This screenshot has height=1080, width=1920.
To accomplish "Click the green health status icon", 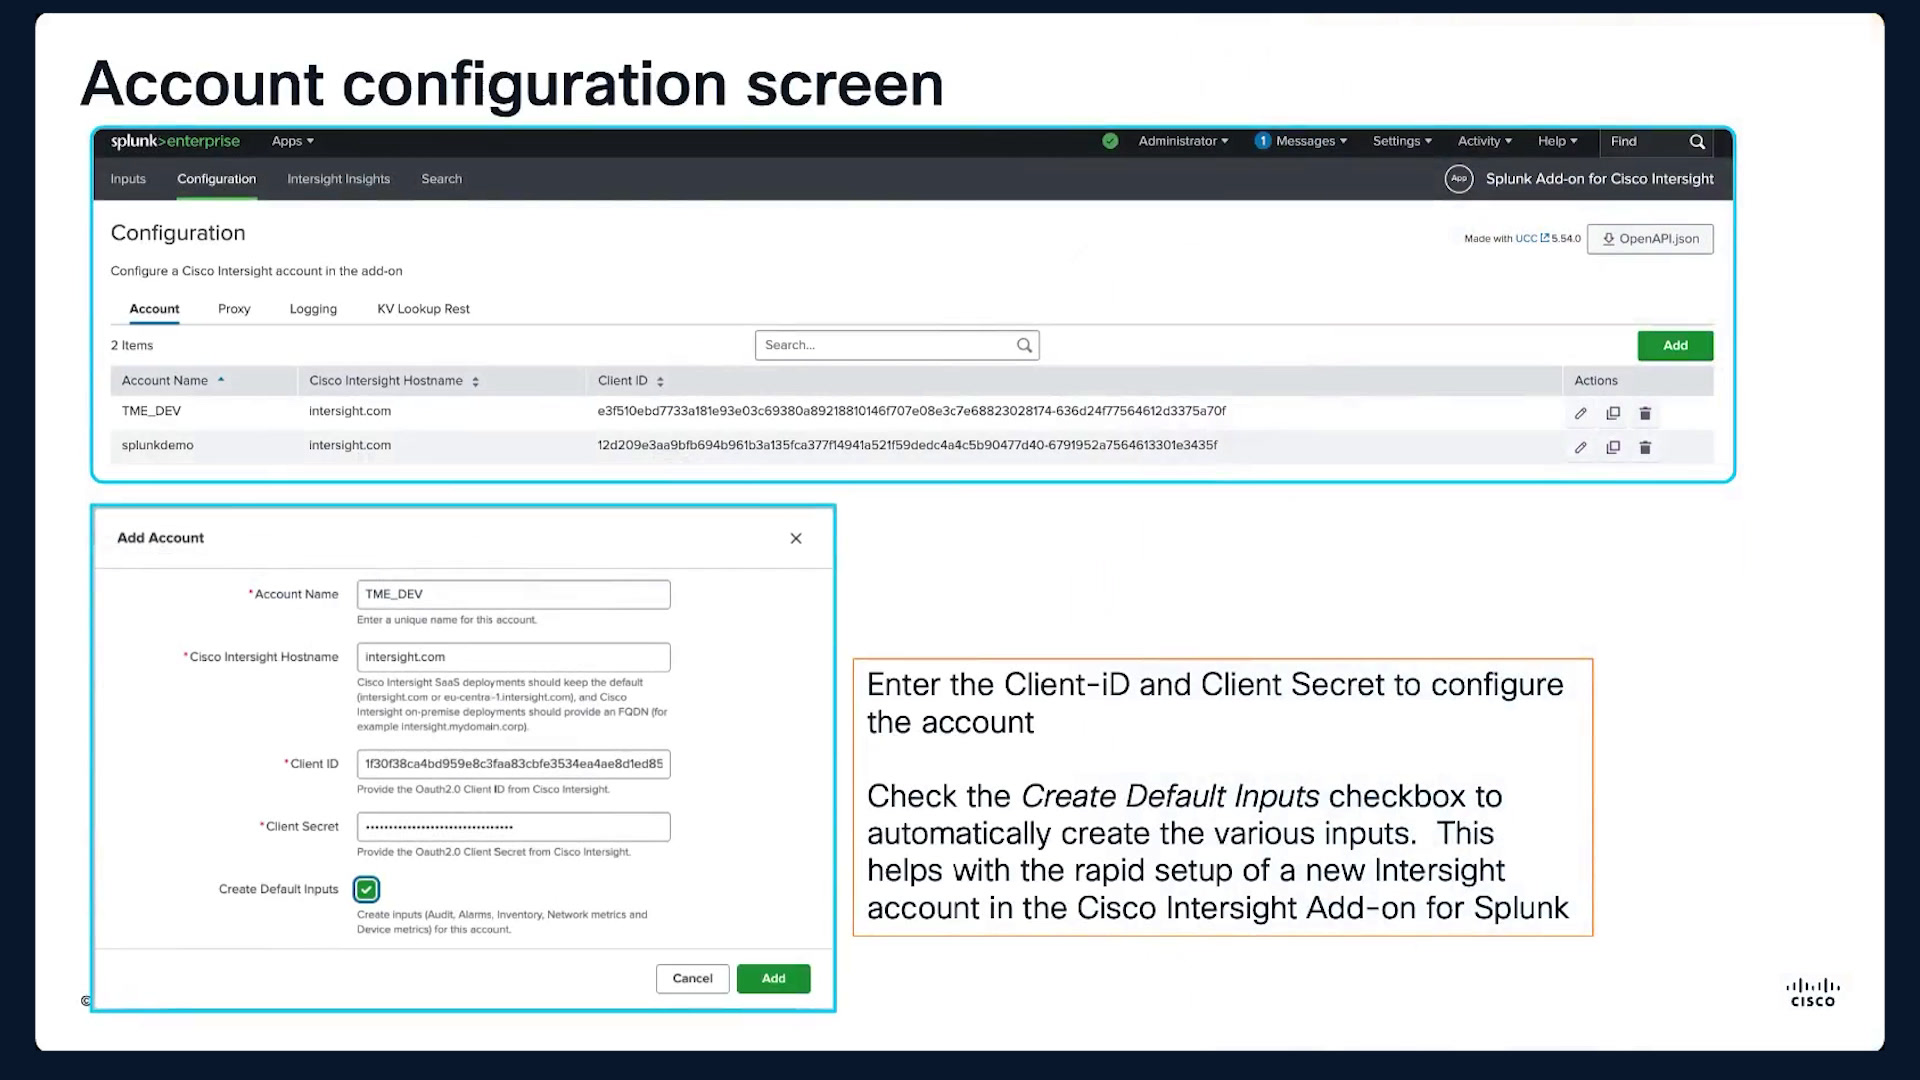I will [x=1110, y=141].
